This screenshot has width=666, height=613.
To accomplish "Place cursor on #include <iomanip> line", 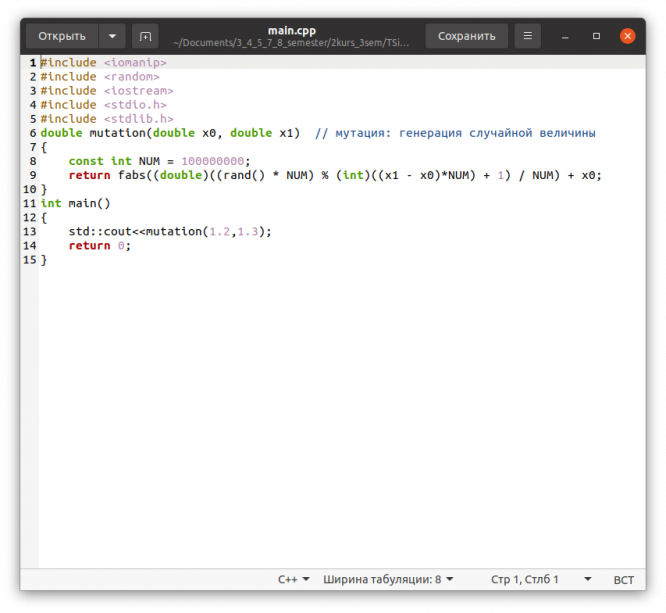I will click(104, 62).
